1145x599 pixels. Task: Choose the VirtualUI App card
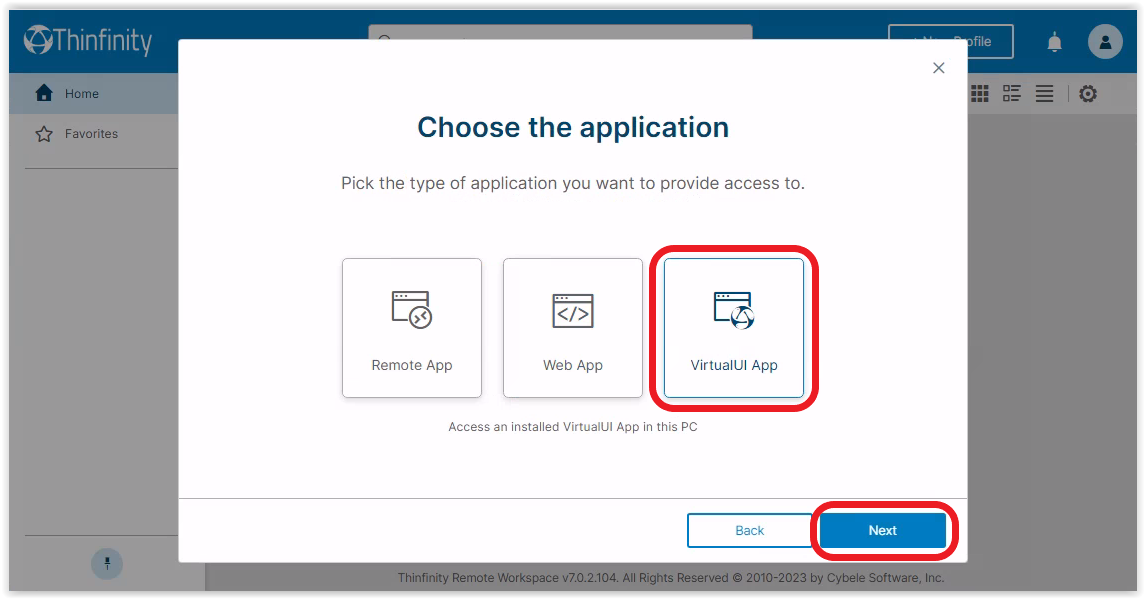pos(734,328)
